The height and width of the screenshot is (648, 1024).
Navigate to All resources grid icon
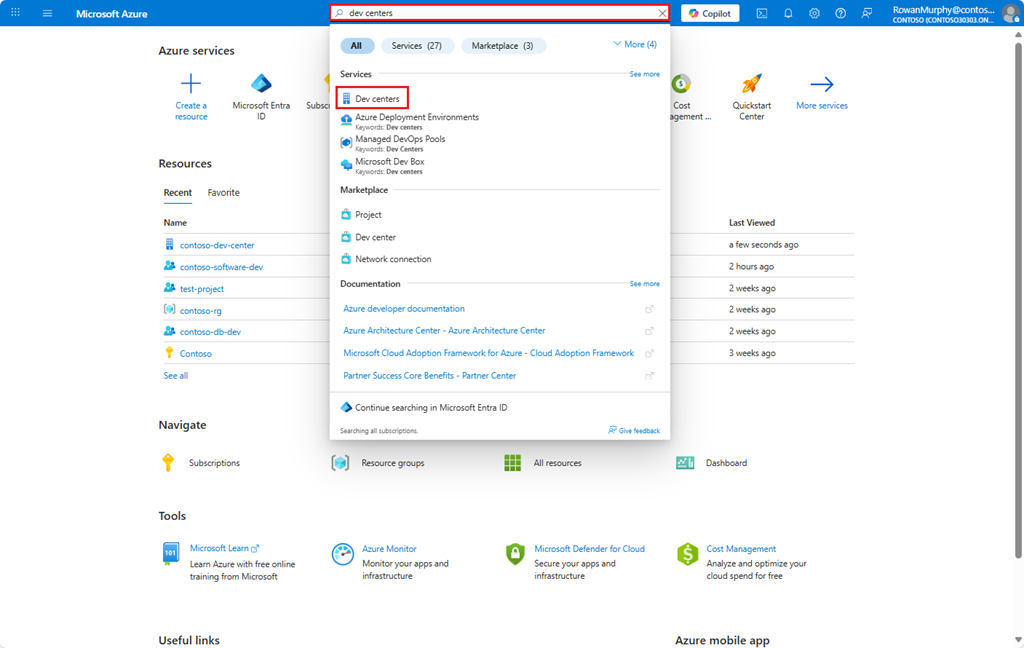pyautogui.click(x=513, y=462)
